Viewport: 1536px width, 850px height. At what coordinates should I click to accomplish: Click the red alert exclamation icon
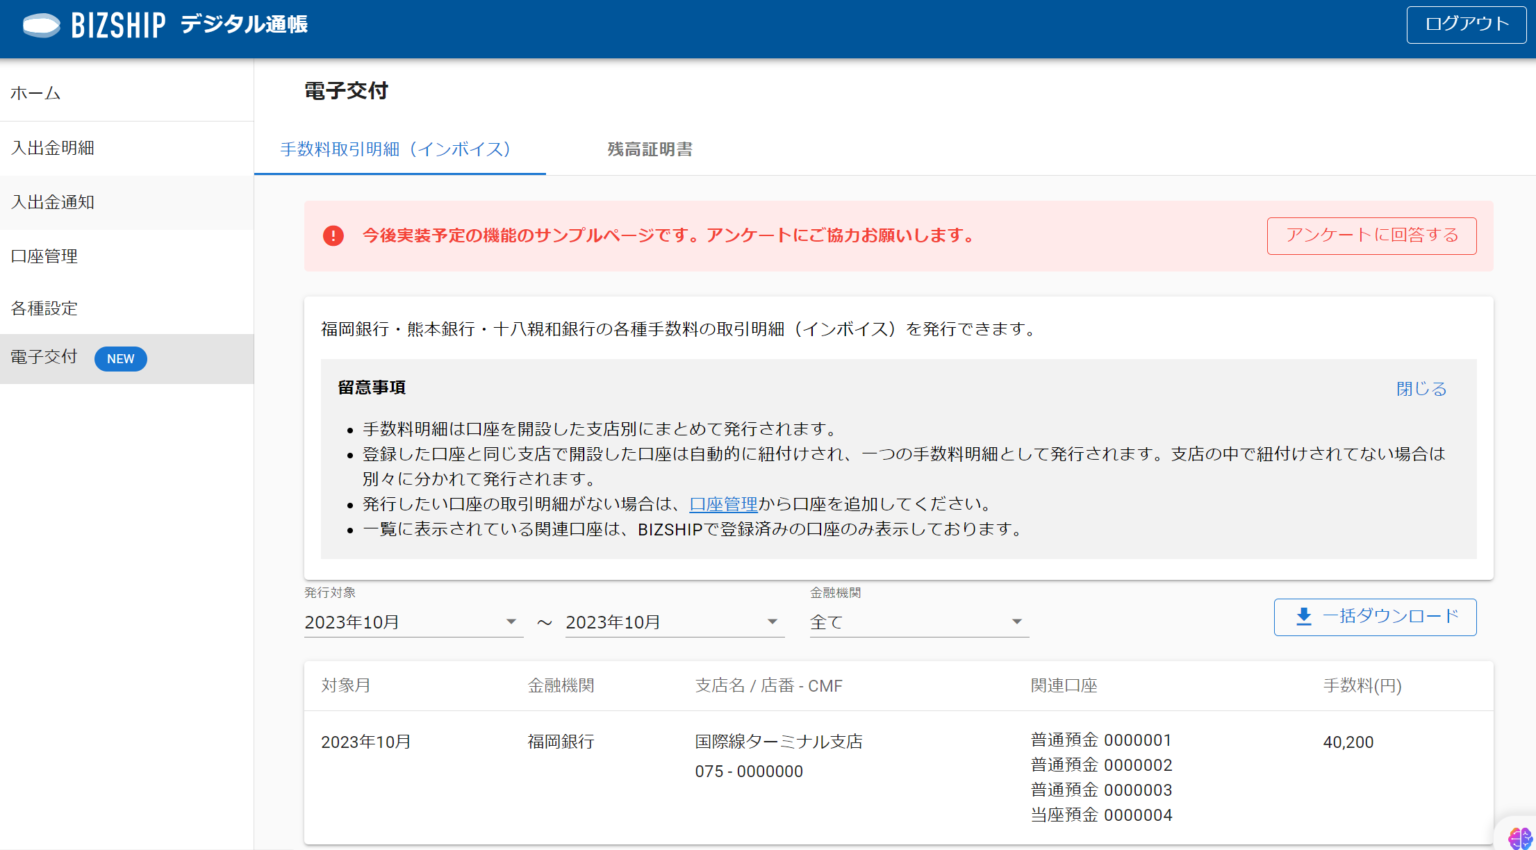click(333, 236)
